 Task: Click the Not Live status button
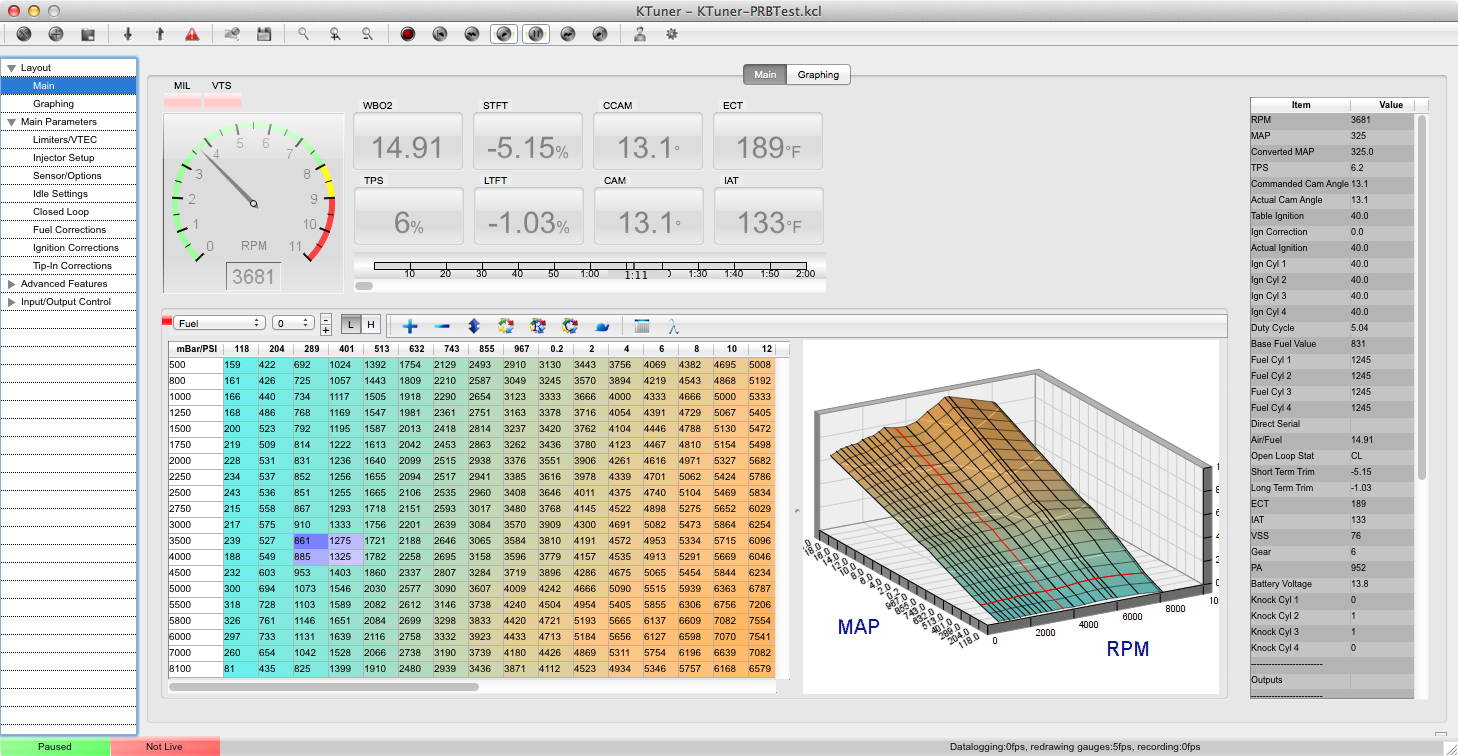tap(165, 746)
